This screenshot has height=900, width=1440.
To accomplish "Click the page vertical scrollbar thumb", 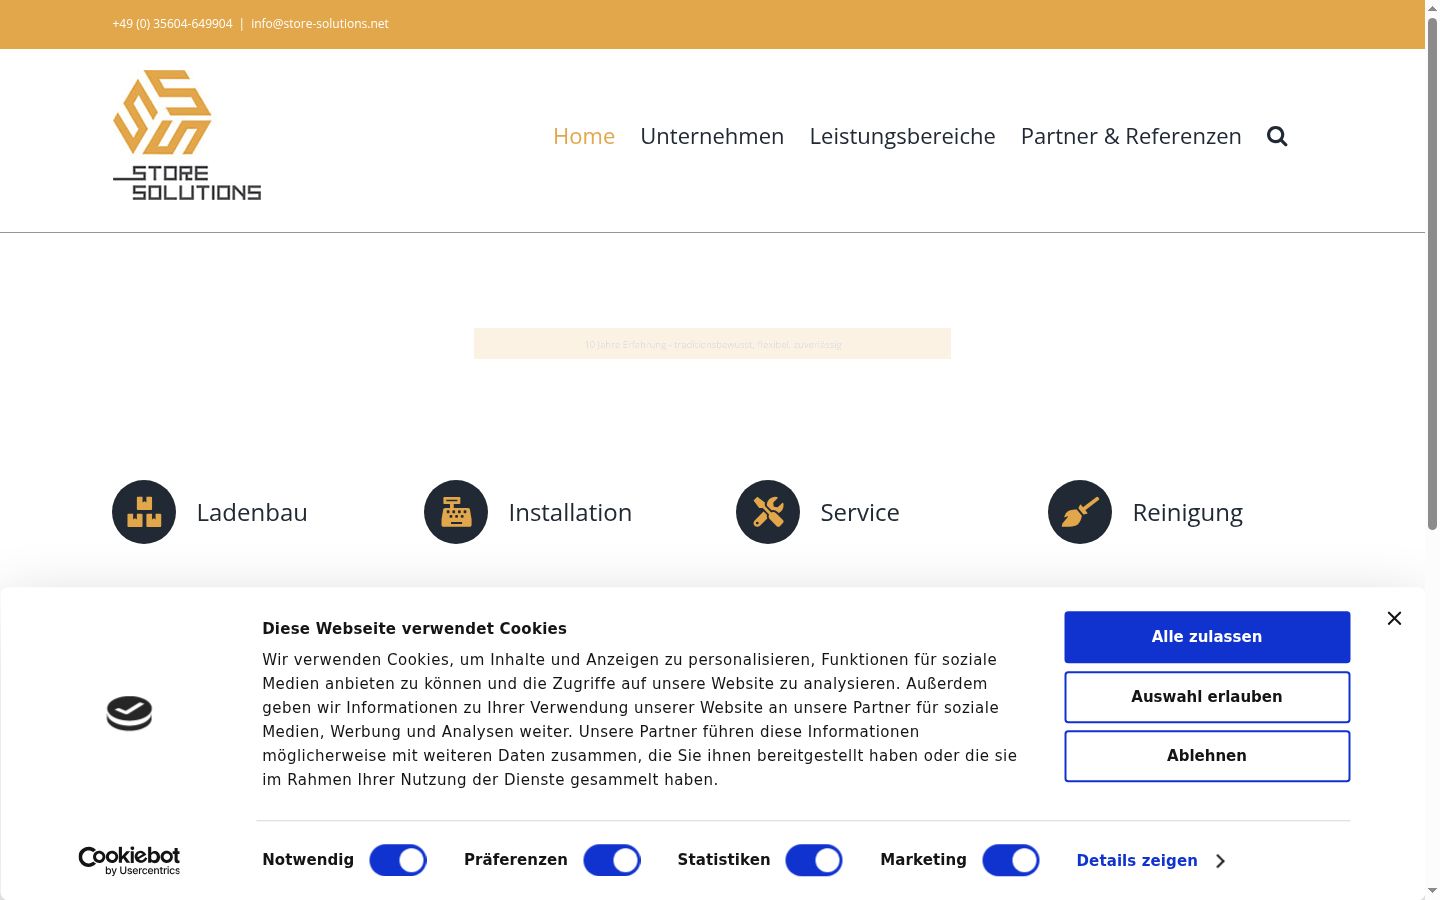I will [1432, 272].
